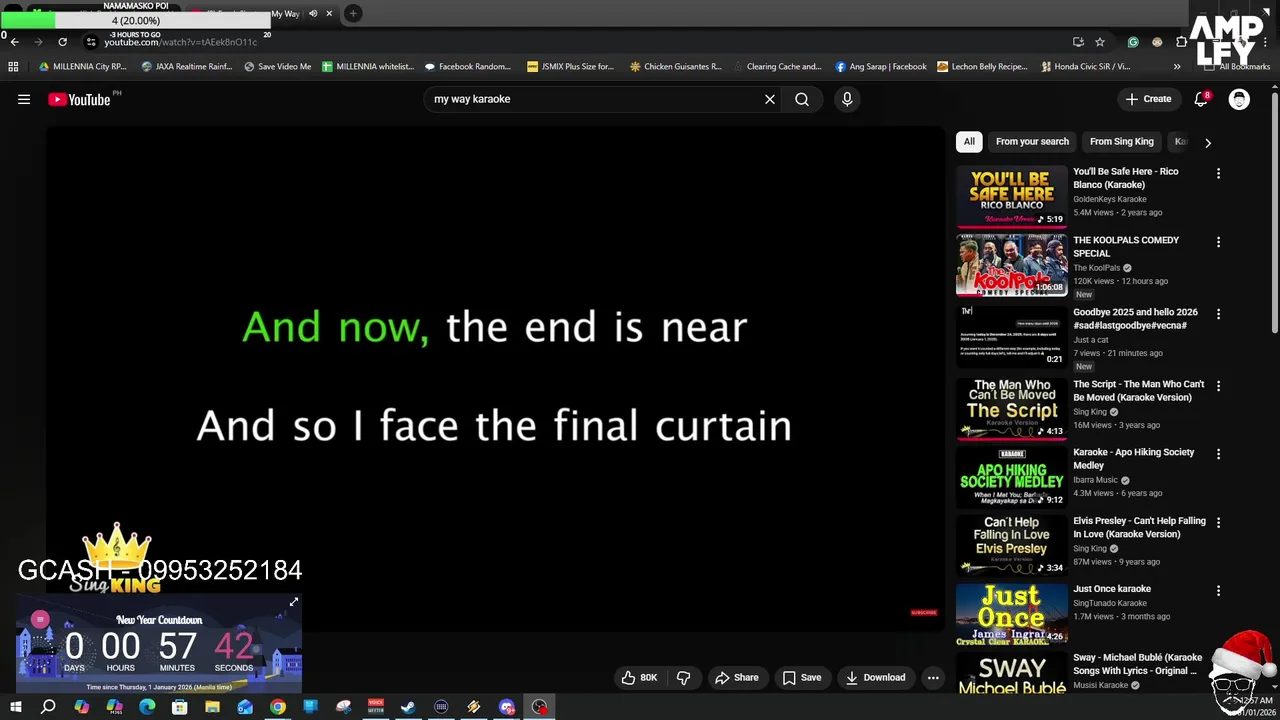Open Microsoft Store from the taskbar
This screenshot has width=1280, height=720.
click(179, 707)
